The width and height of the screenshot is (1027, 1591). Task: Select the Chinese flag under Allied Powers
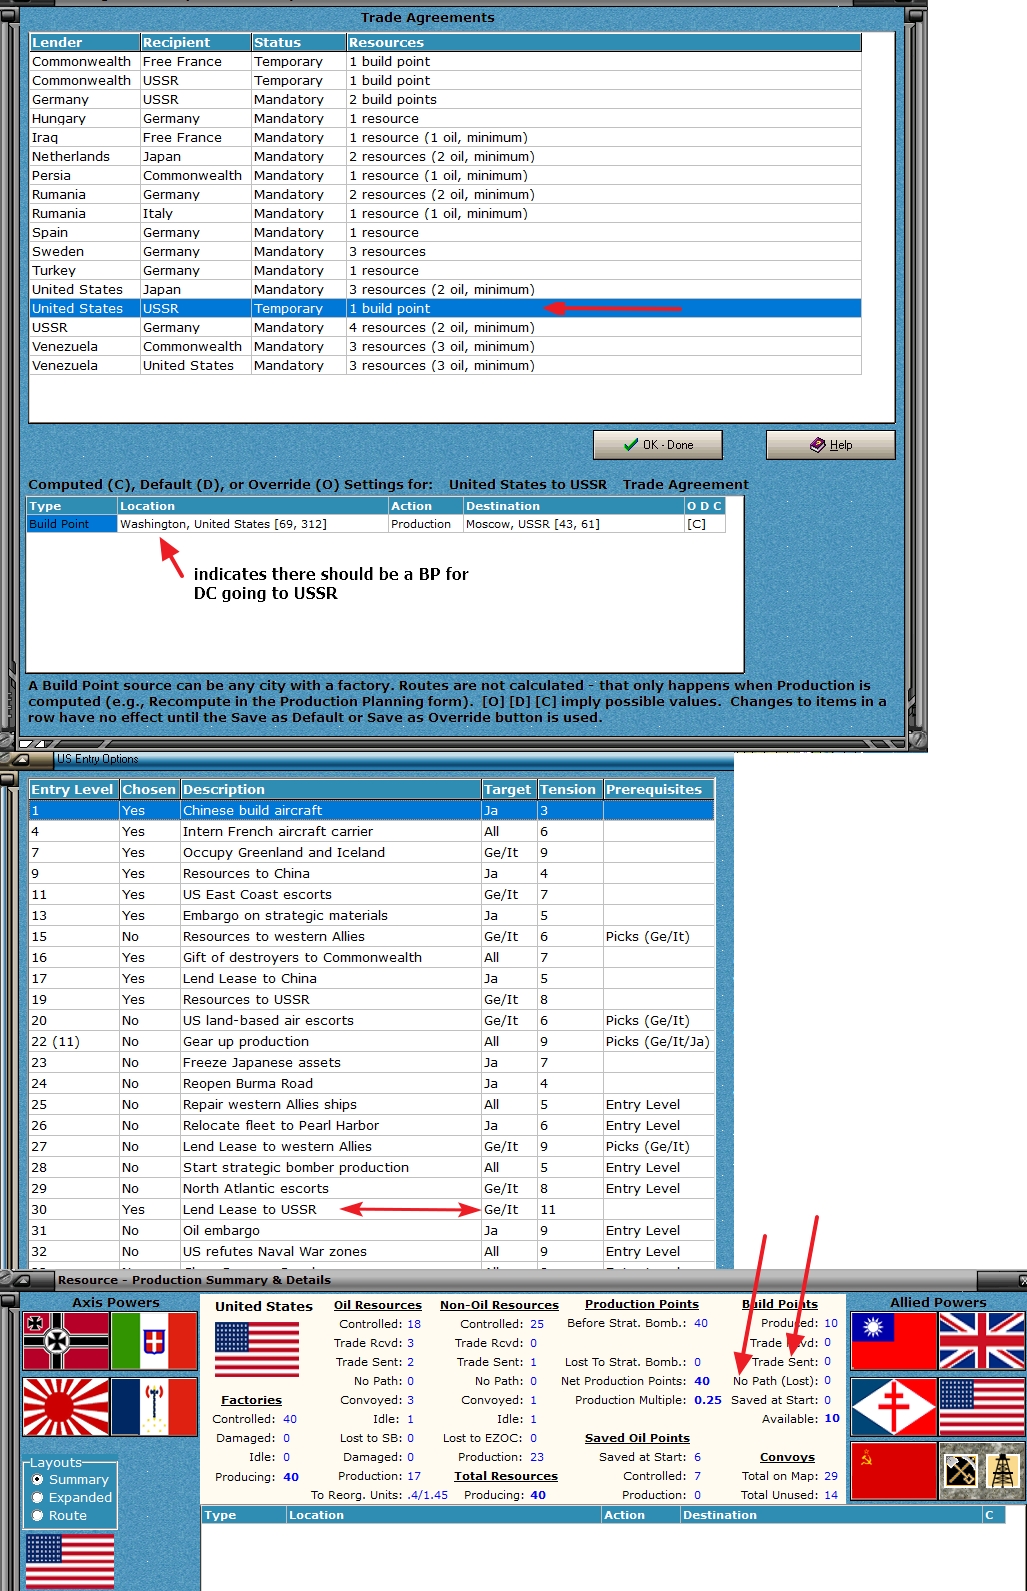(893, 1341)
